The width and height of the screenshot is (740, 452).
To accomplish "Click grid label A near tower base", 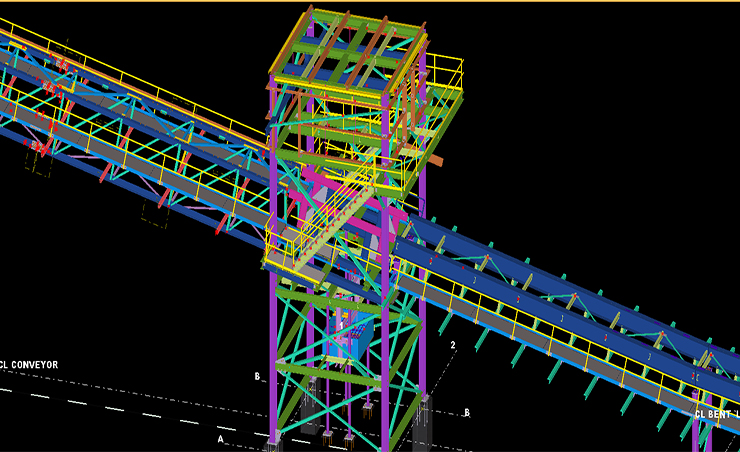I will 221,438.
